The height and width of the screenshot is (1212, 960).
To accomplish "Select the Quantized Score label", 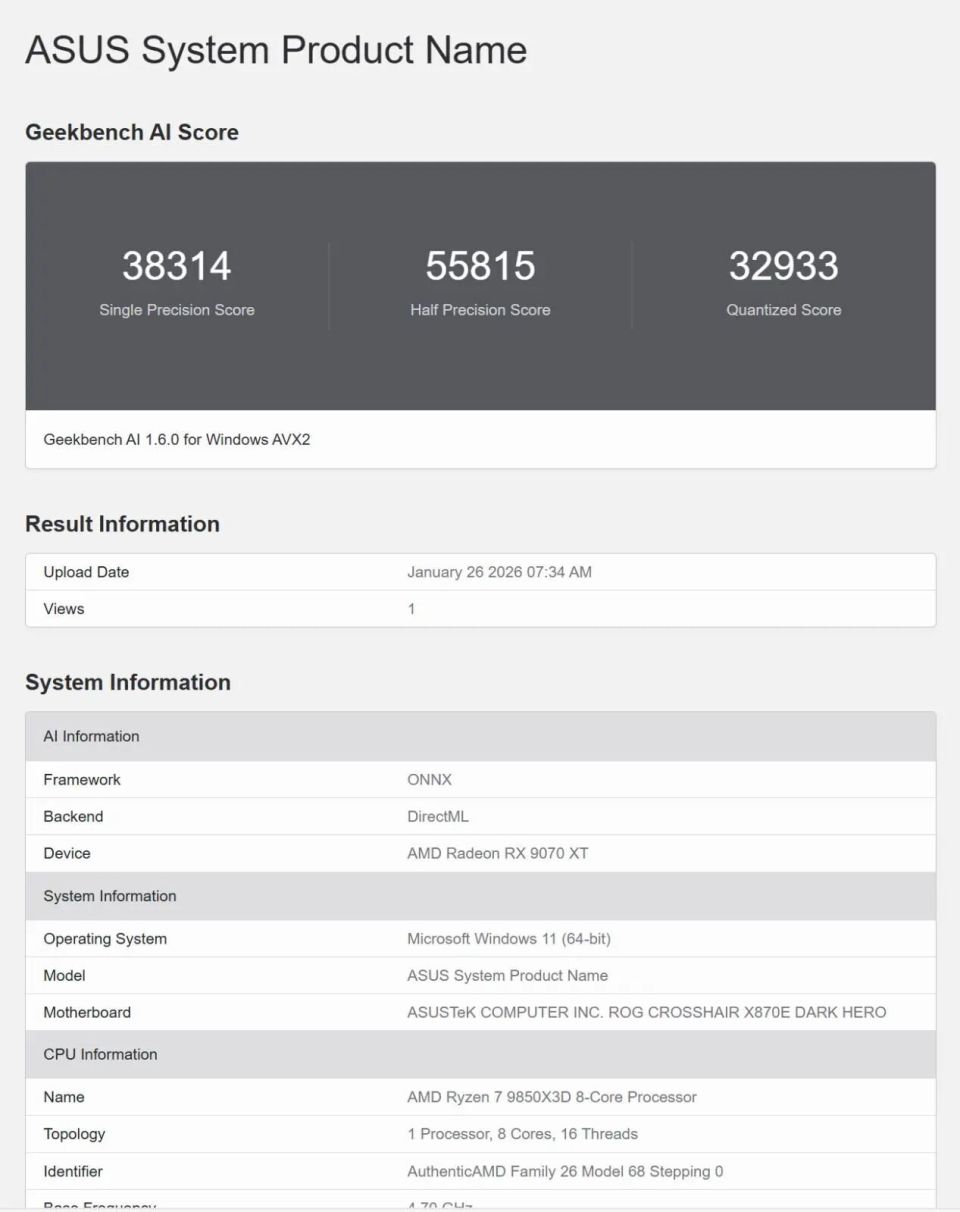I will coord(783,310).
